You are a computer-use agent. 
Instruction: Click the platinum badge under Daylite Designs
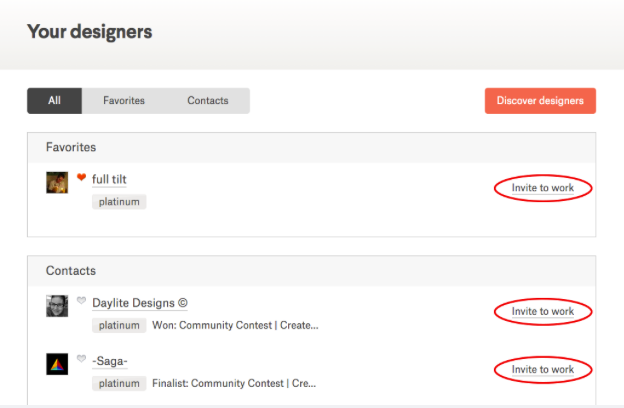coord(119,325)
